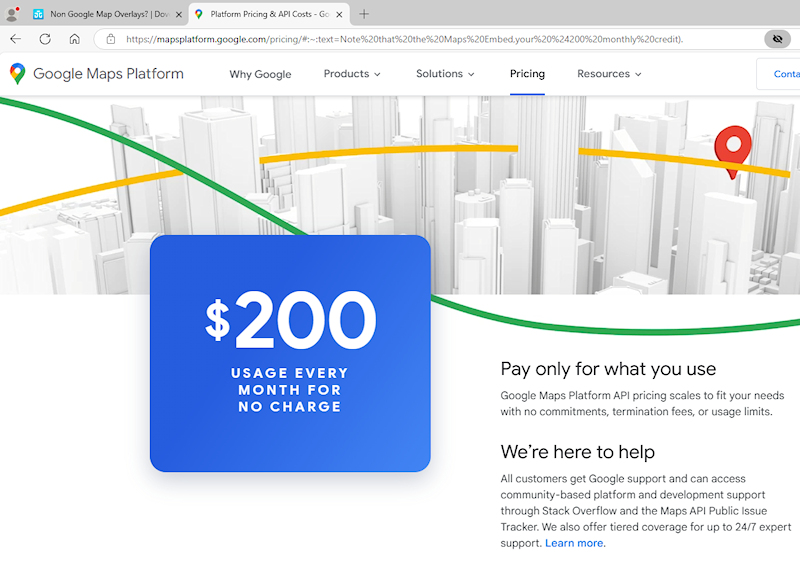
Task: Click the Pay only for what you use heading
Action: click(x=608, y=369)
